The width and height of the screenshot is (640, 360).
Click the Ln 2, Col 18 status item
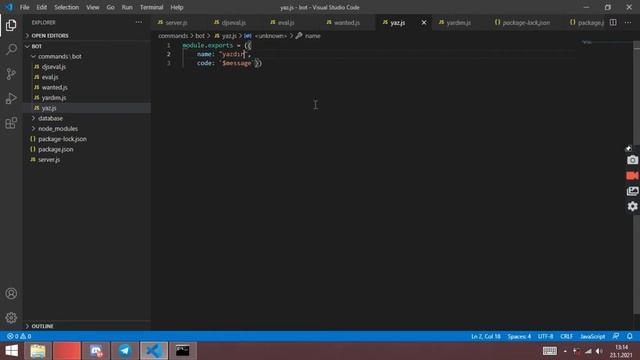pos(486,336)
